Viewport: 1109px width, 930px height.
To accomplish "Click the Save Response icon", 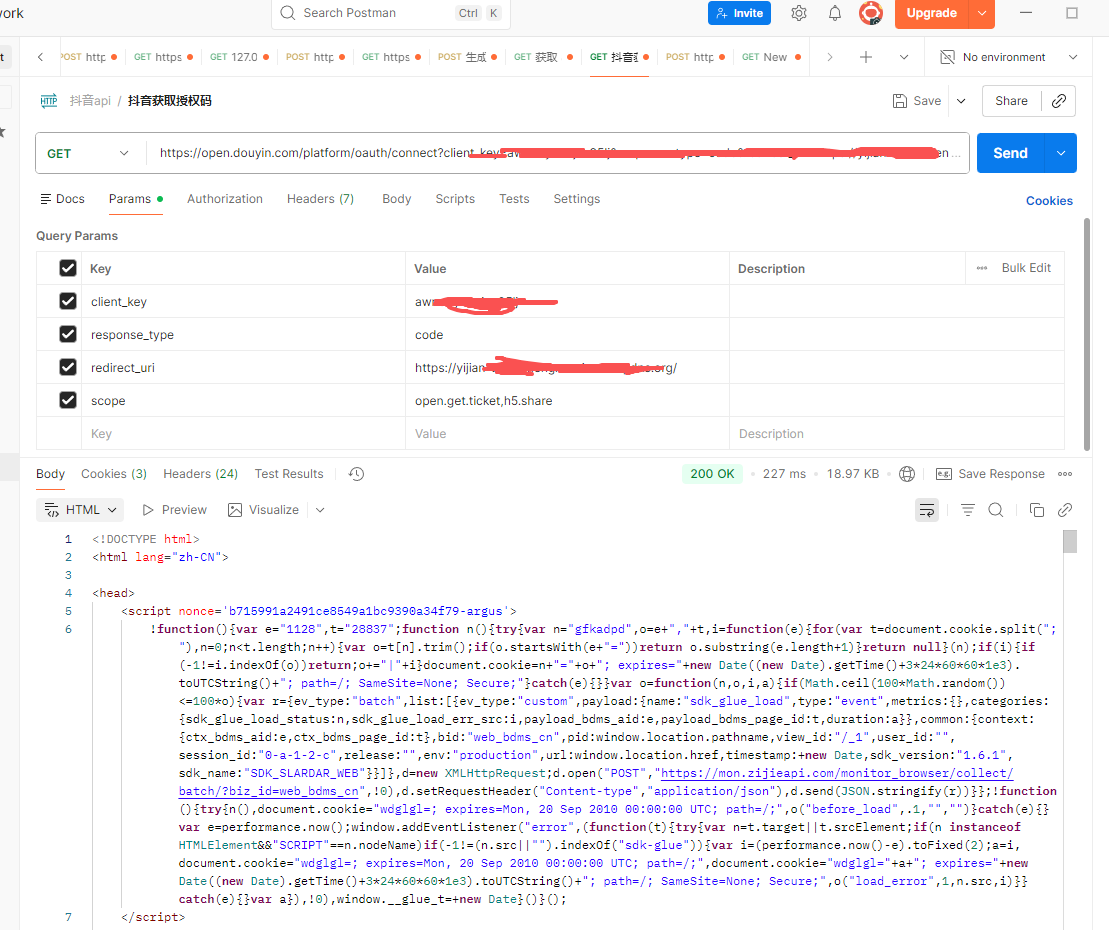I will click(943, 474).
